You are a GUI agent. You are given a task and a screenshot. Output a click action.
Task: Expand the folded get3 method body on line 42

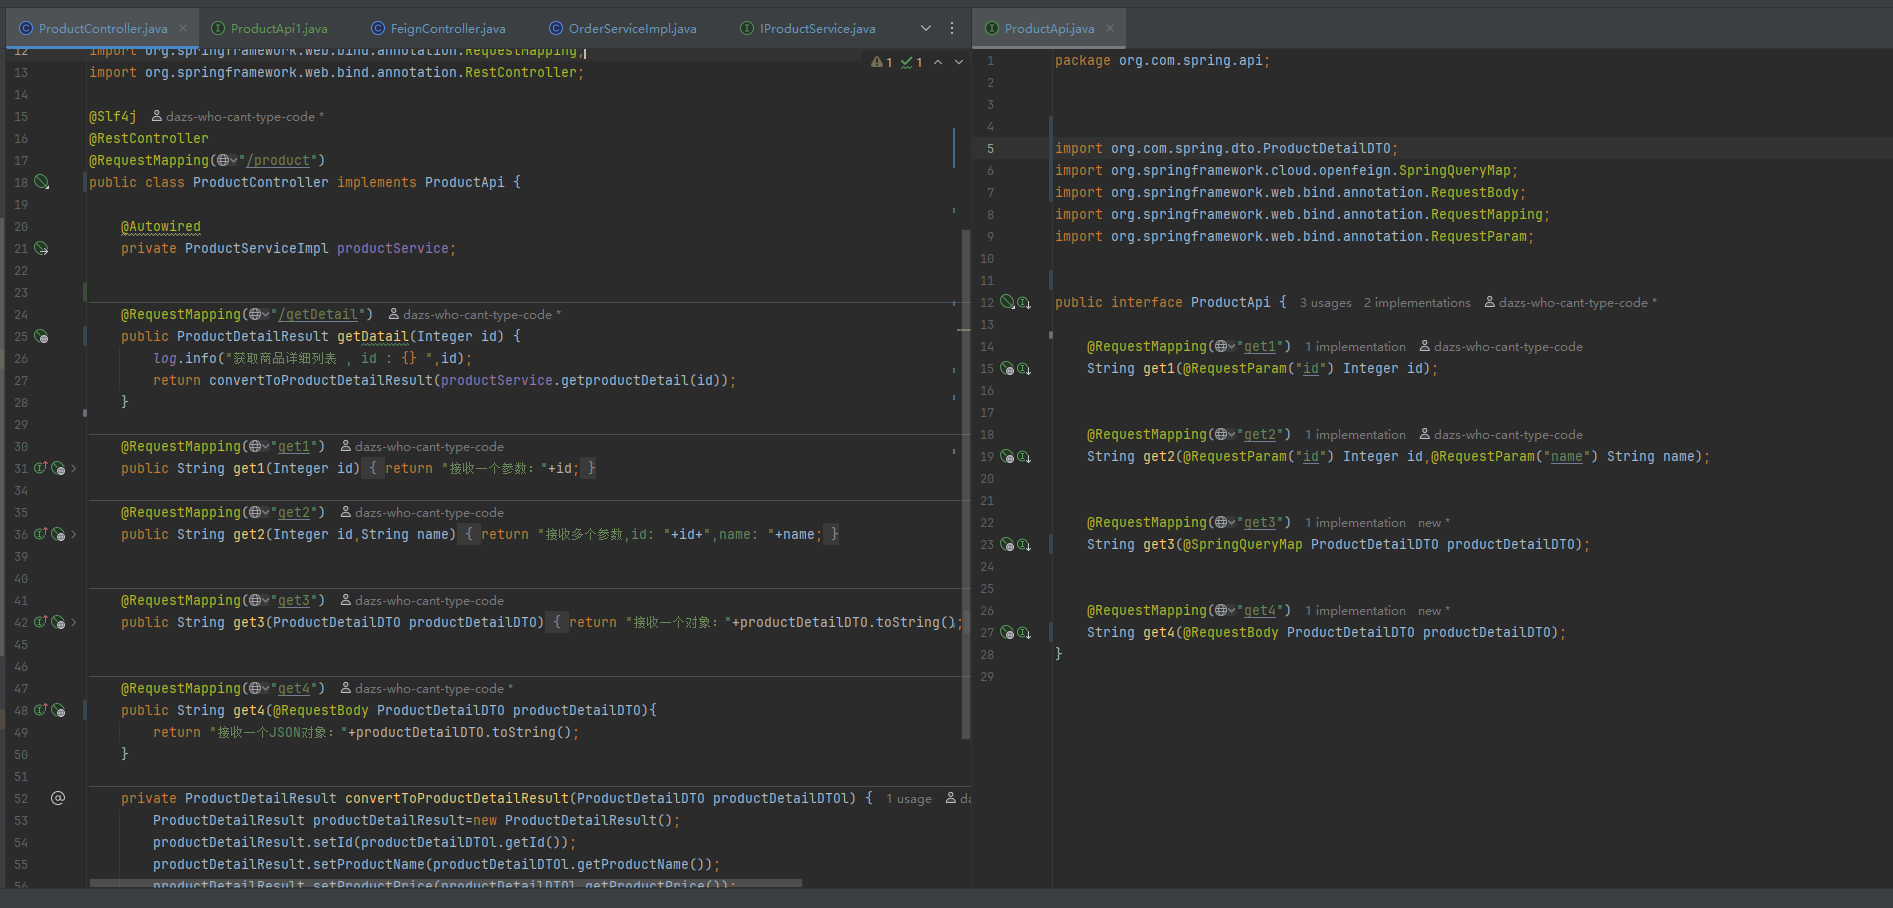[74, 622]
